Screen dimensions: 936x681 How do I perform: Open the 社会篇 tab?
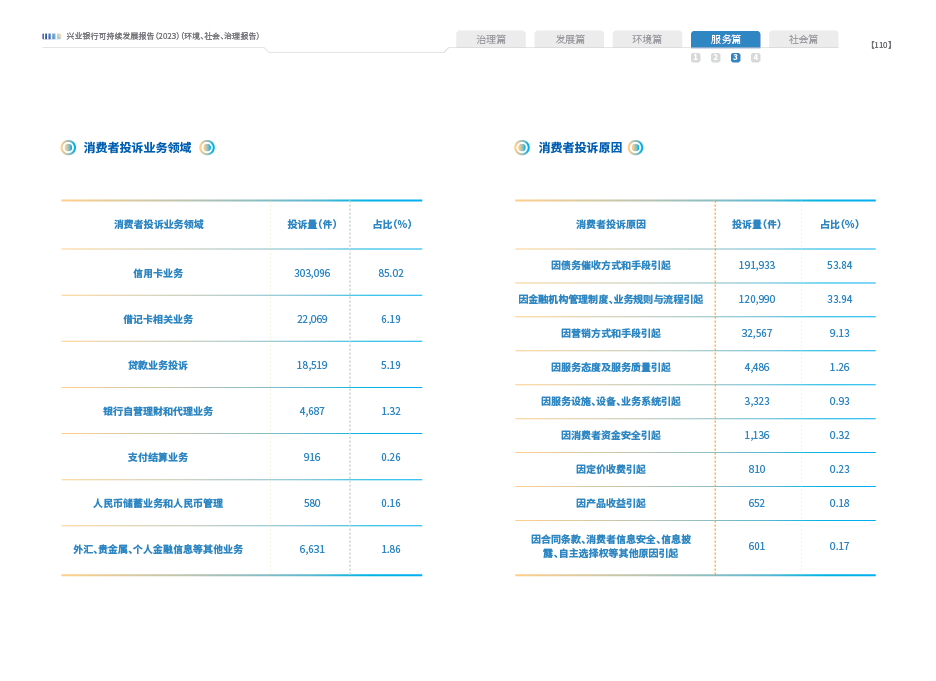pyautogui.click(x=803, y=39)
